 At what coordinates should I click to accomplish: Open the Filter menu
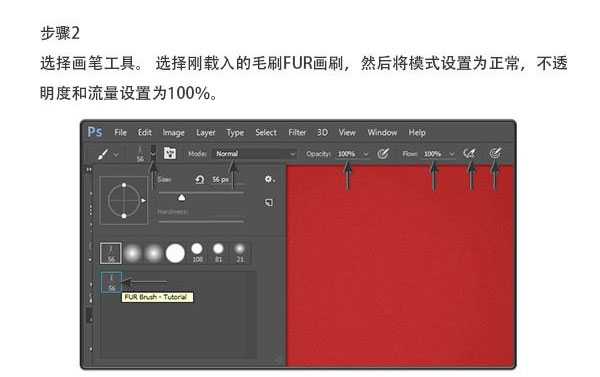297,132
